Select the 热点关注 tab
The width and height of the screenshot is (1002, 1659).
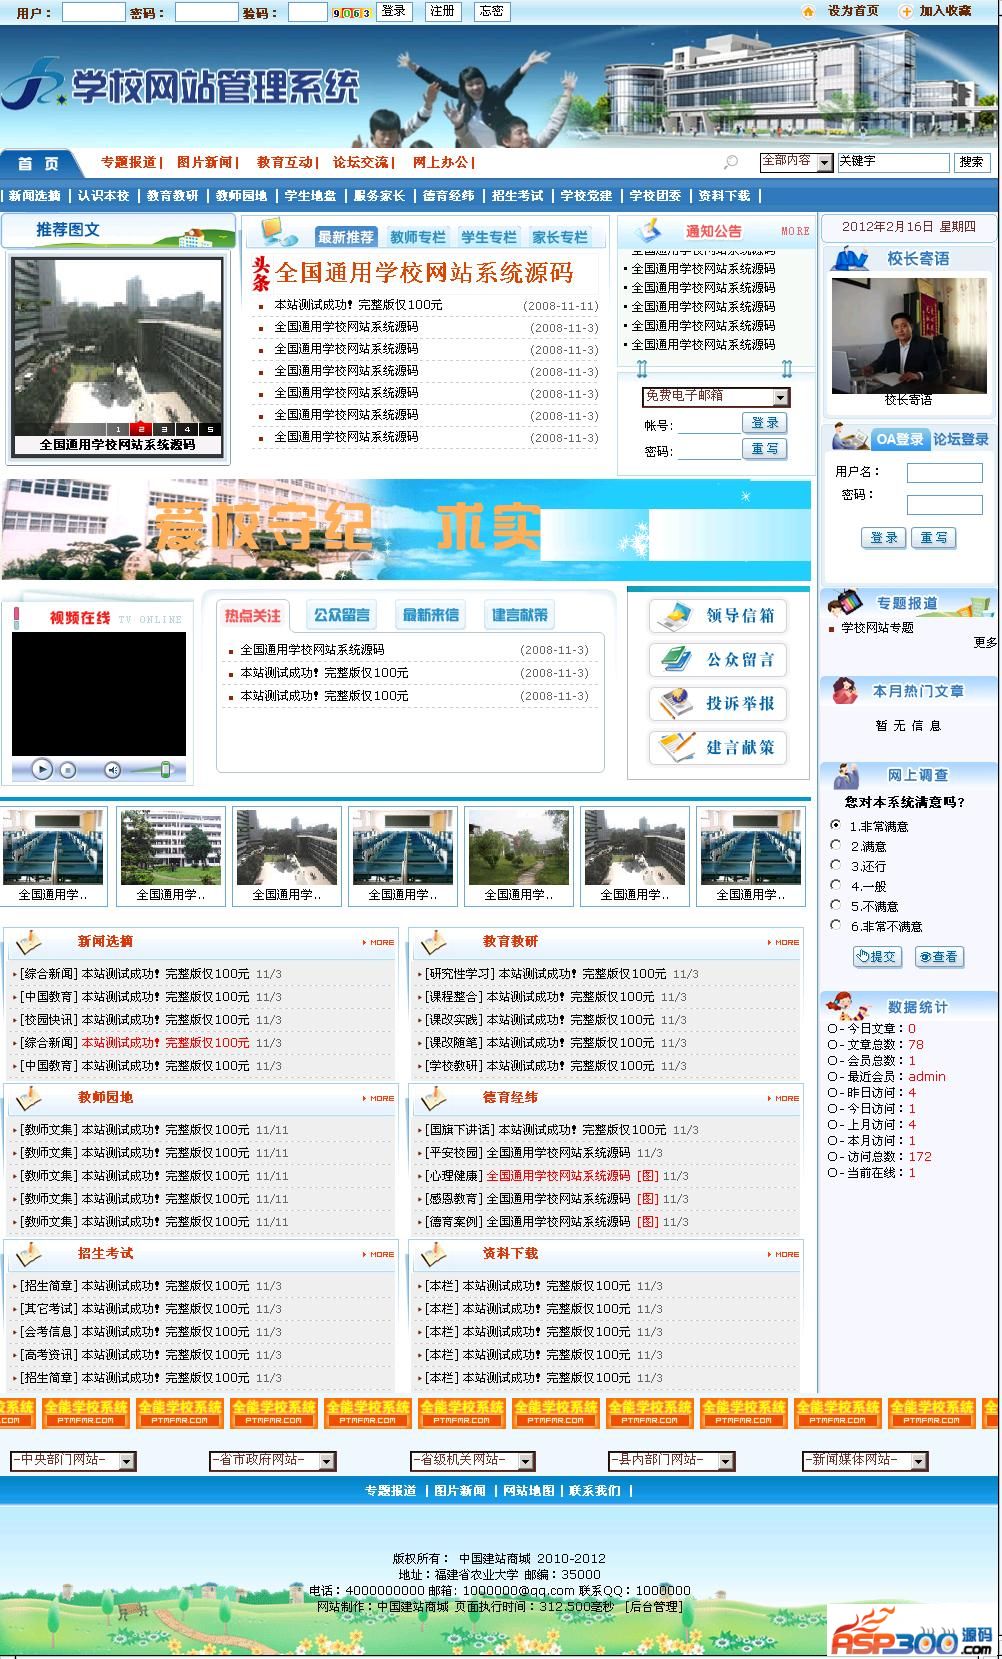tap(253, 615)
